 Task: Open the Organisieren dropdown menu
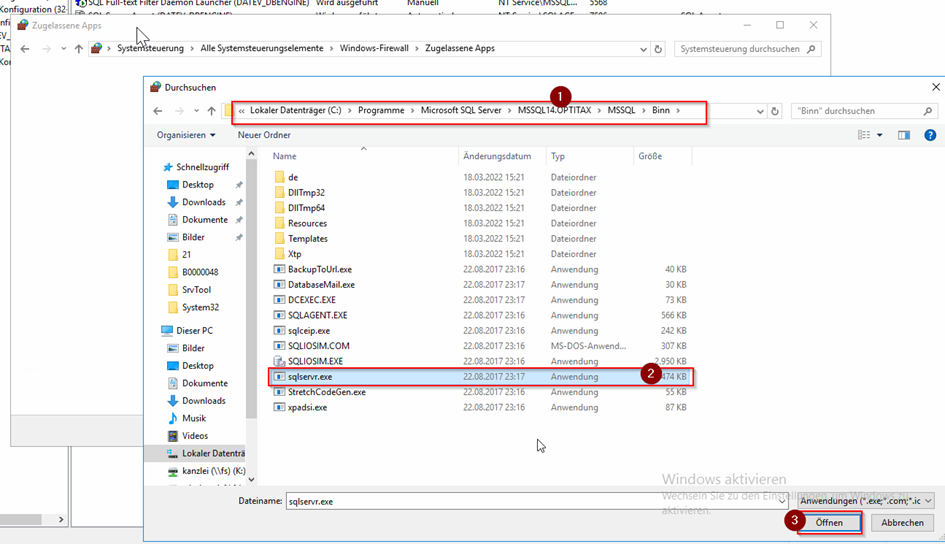coord(185,135)
